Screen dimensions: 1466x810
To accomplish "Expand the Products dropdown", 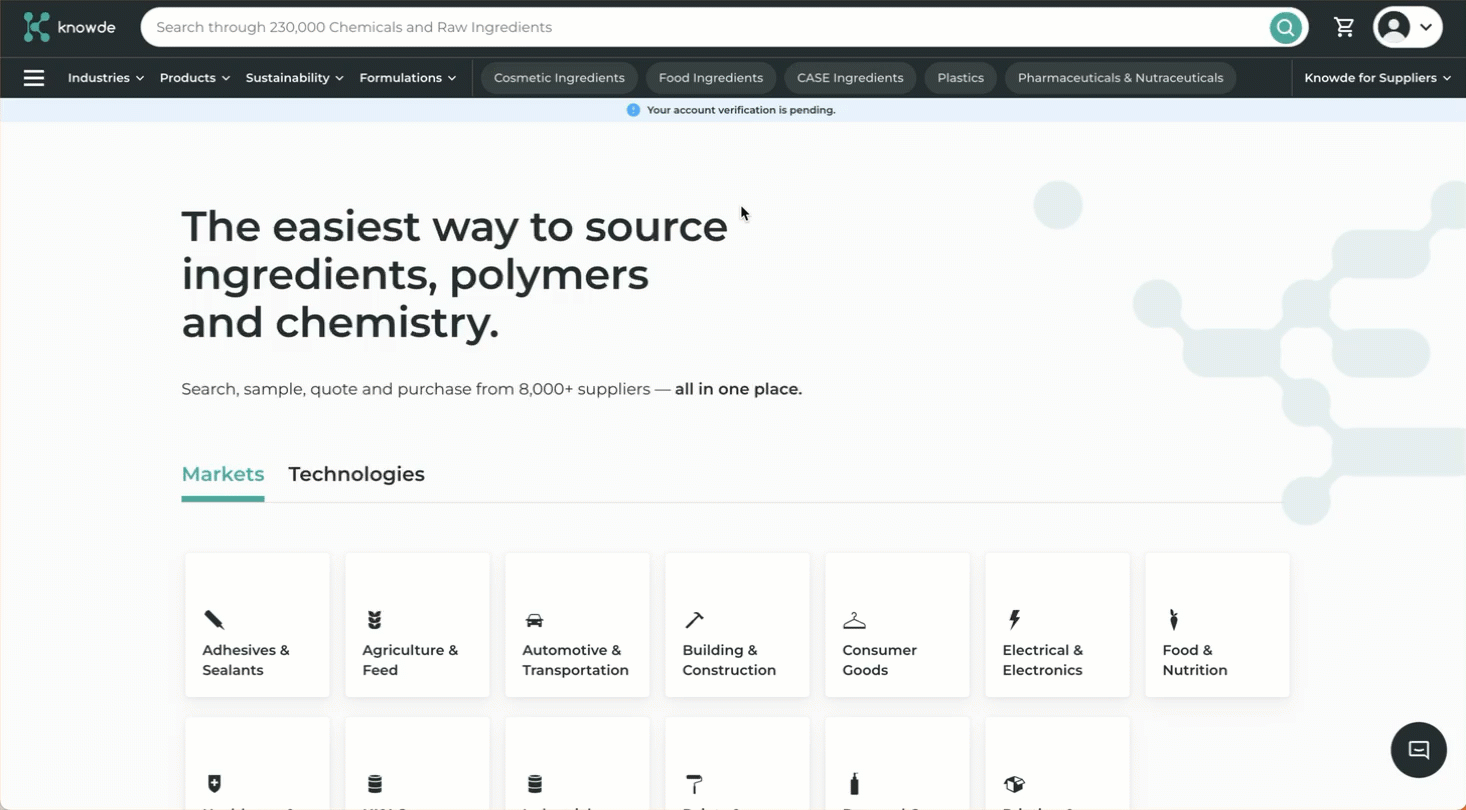I will click(x=195, y=78).
